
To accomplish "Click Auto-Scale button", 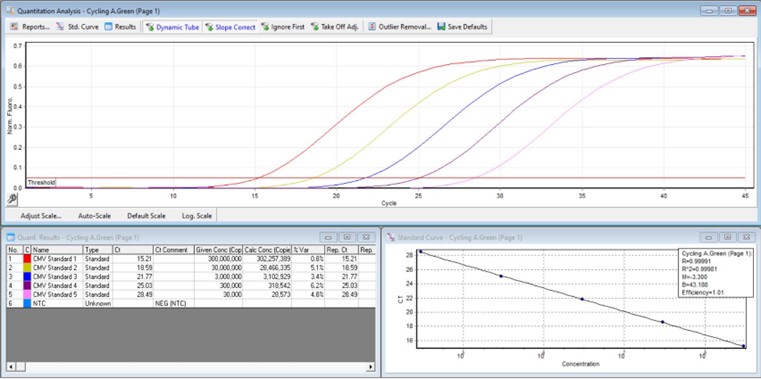I will (95, 215).
